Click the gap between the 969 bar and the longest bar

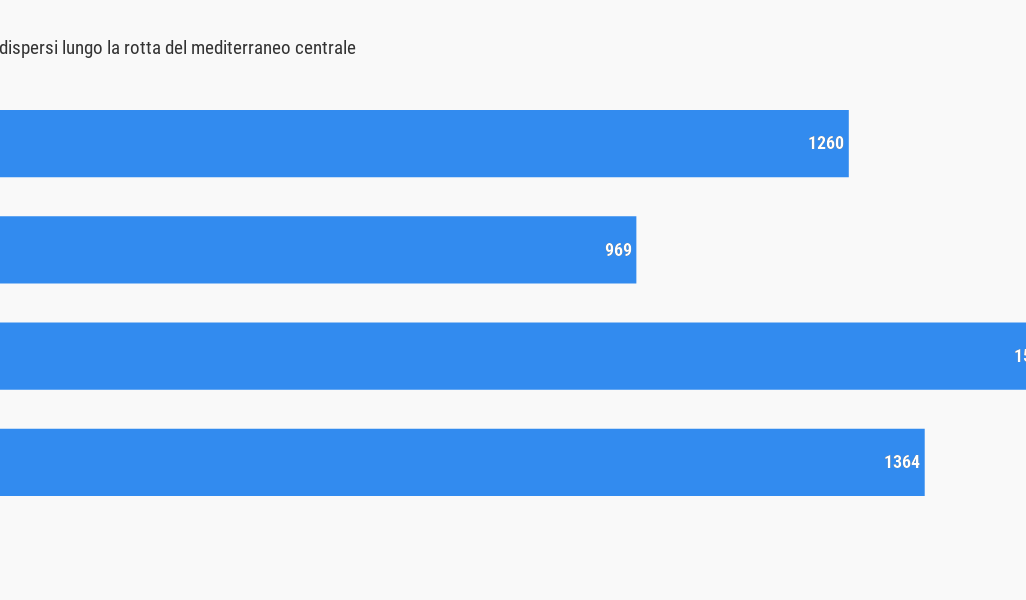pyautogui.click(x=513, y=303)
